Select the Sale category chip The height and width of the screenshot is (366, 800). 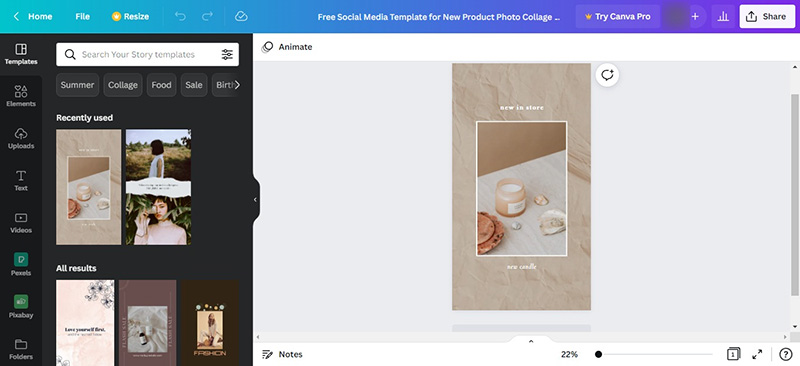pos(194,85)
